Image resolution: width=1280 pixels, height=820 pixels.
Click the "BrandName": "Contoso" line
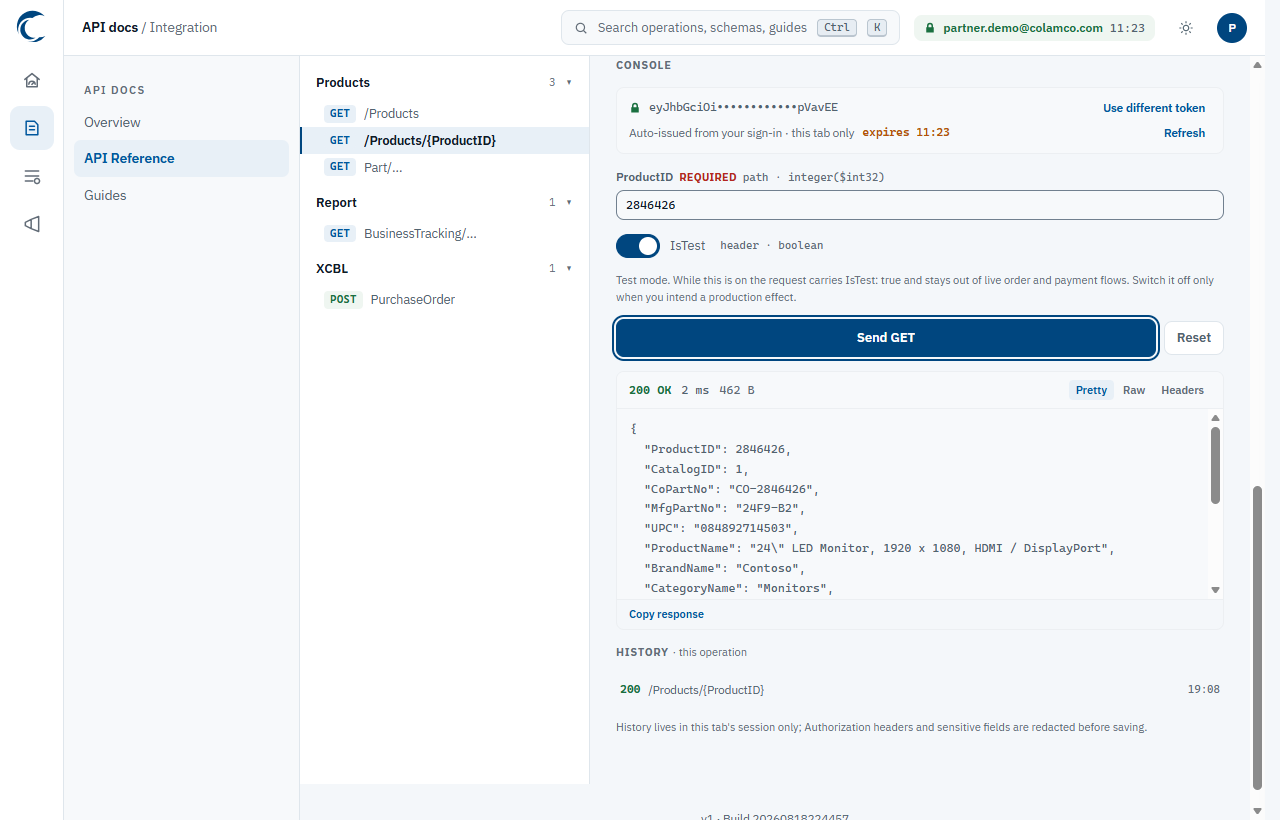click(725, 569)
